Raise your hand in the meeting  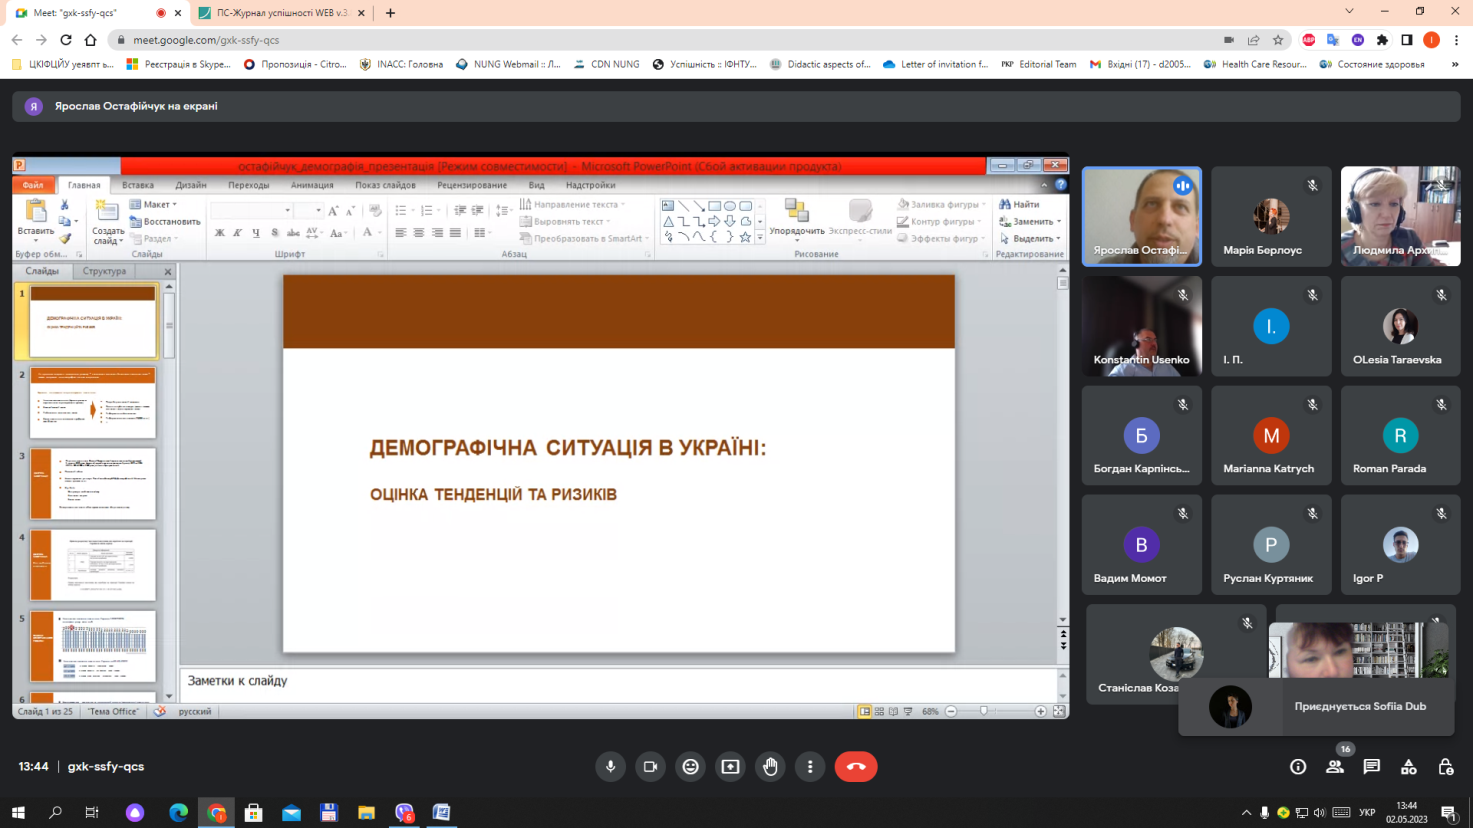[x=769, y=766]
